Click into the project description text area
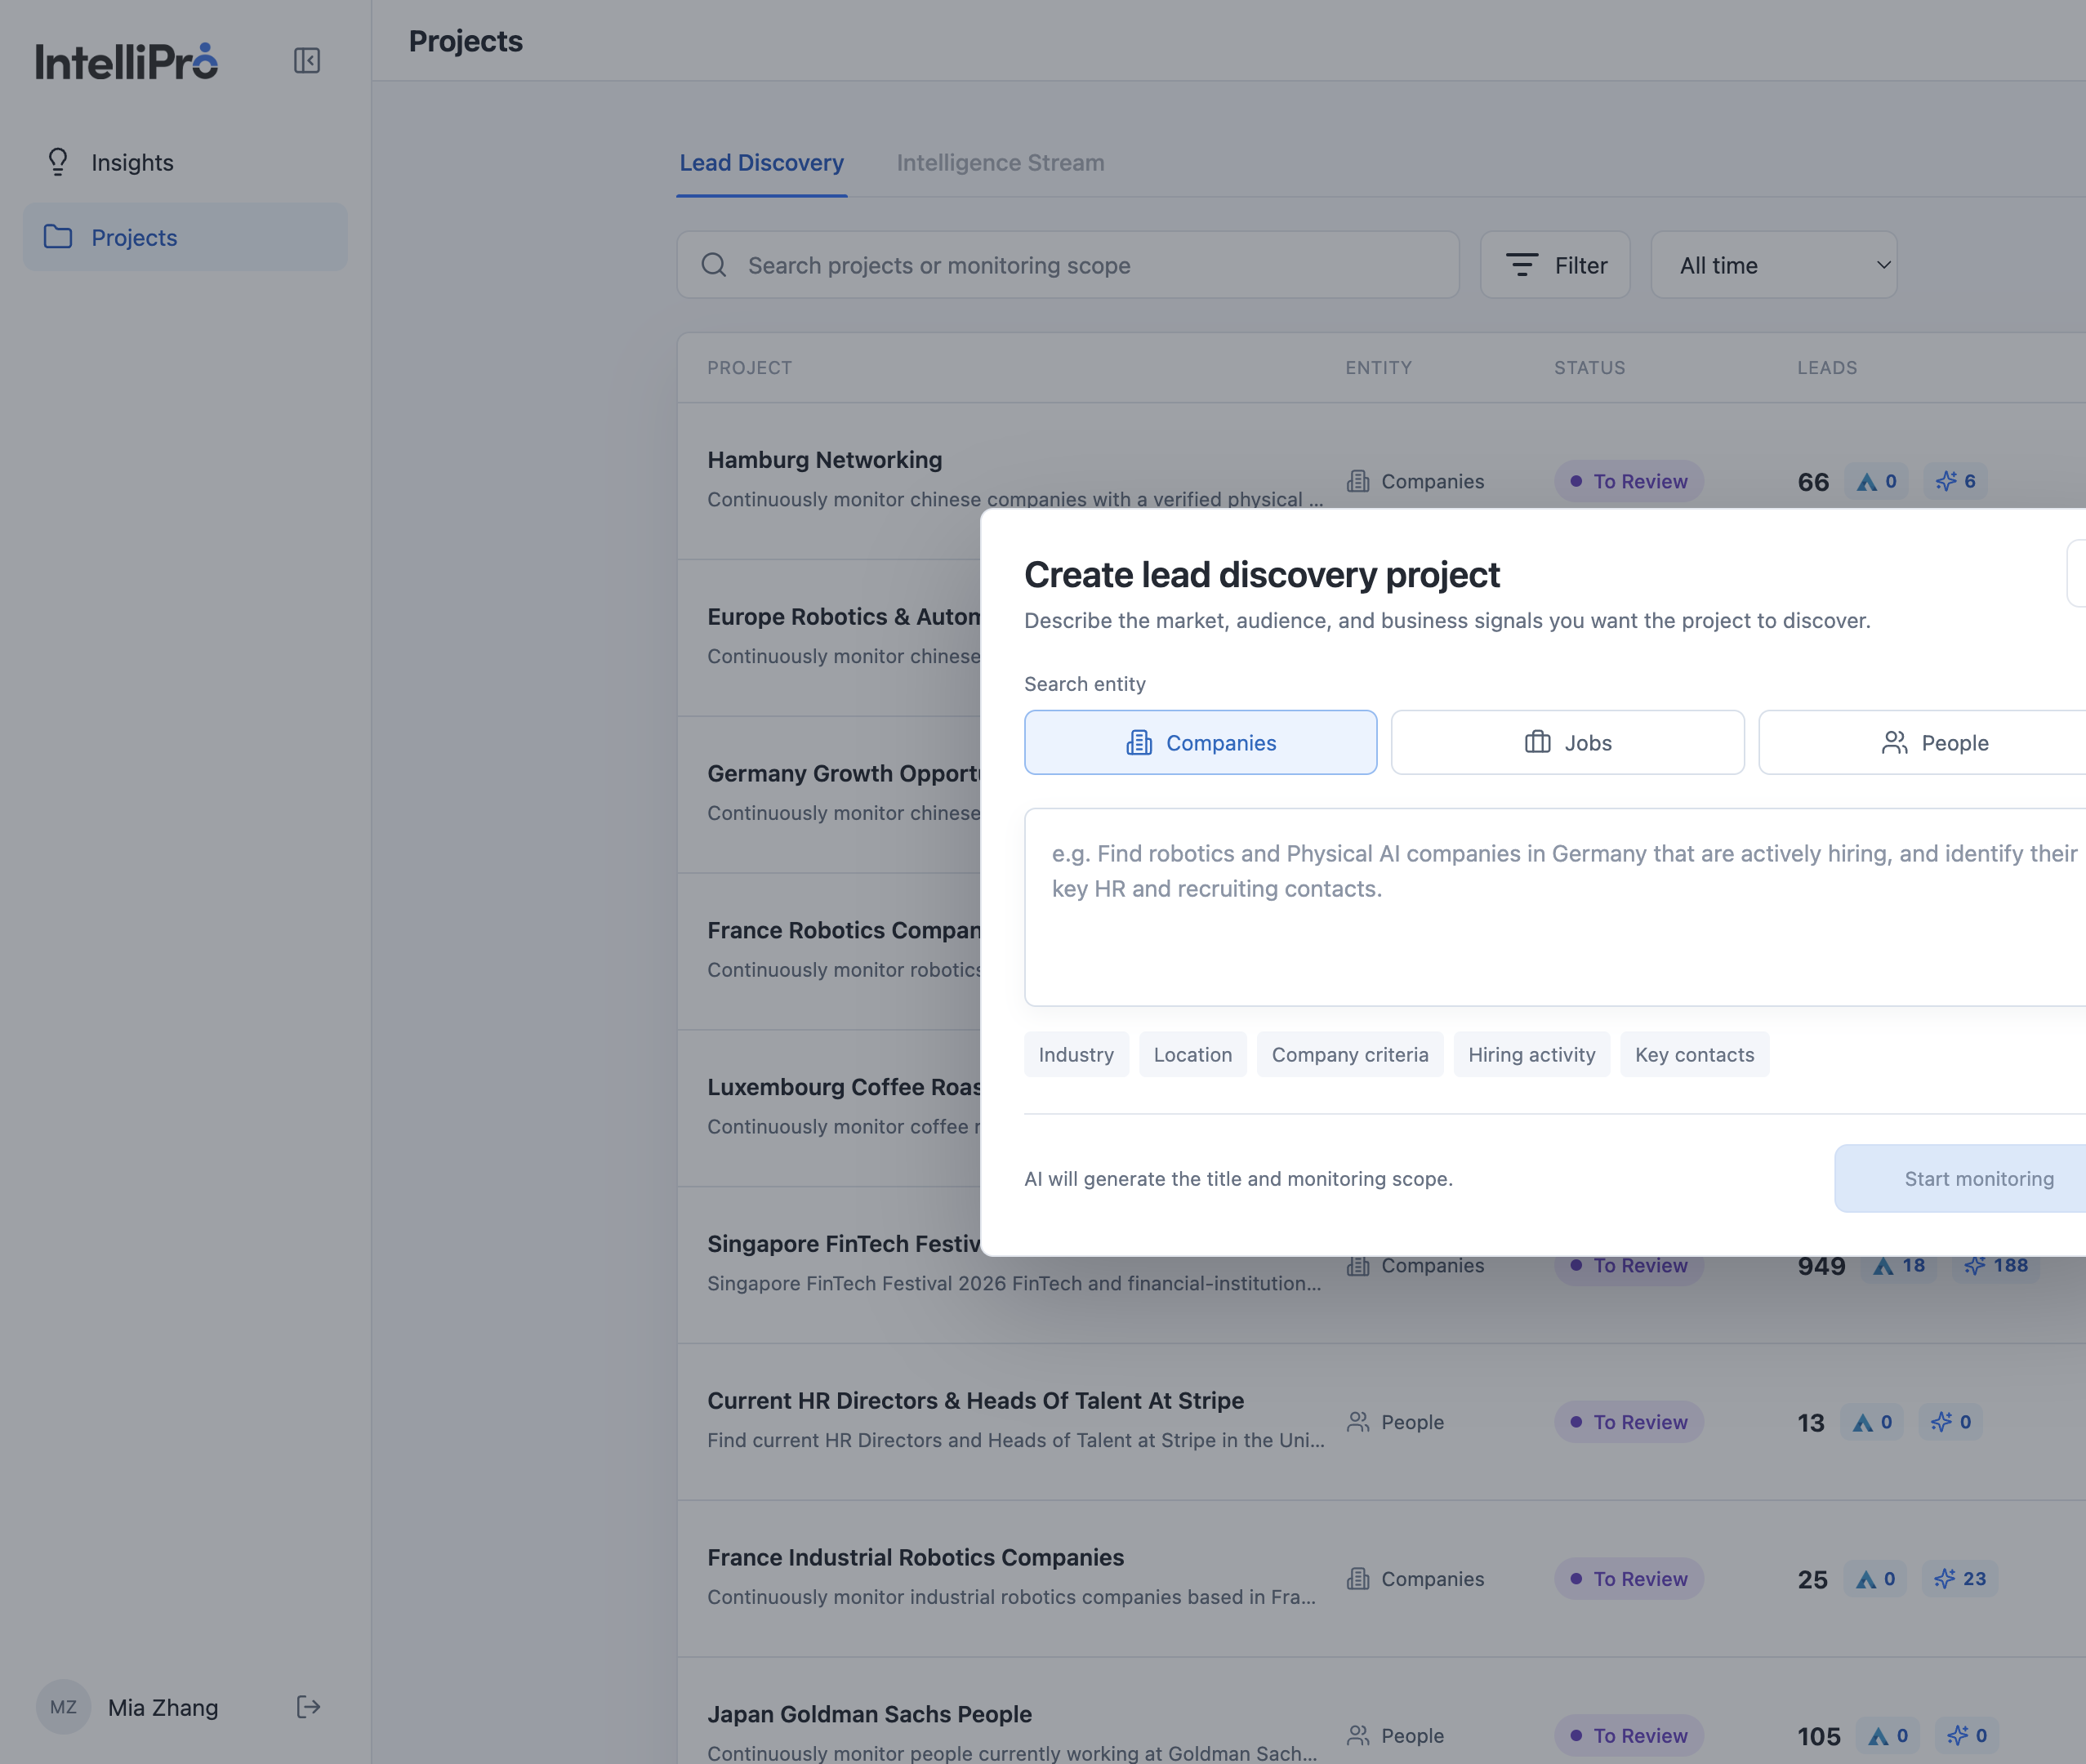2086x1764 pixels. coord(1555,907)
